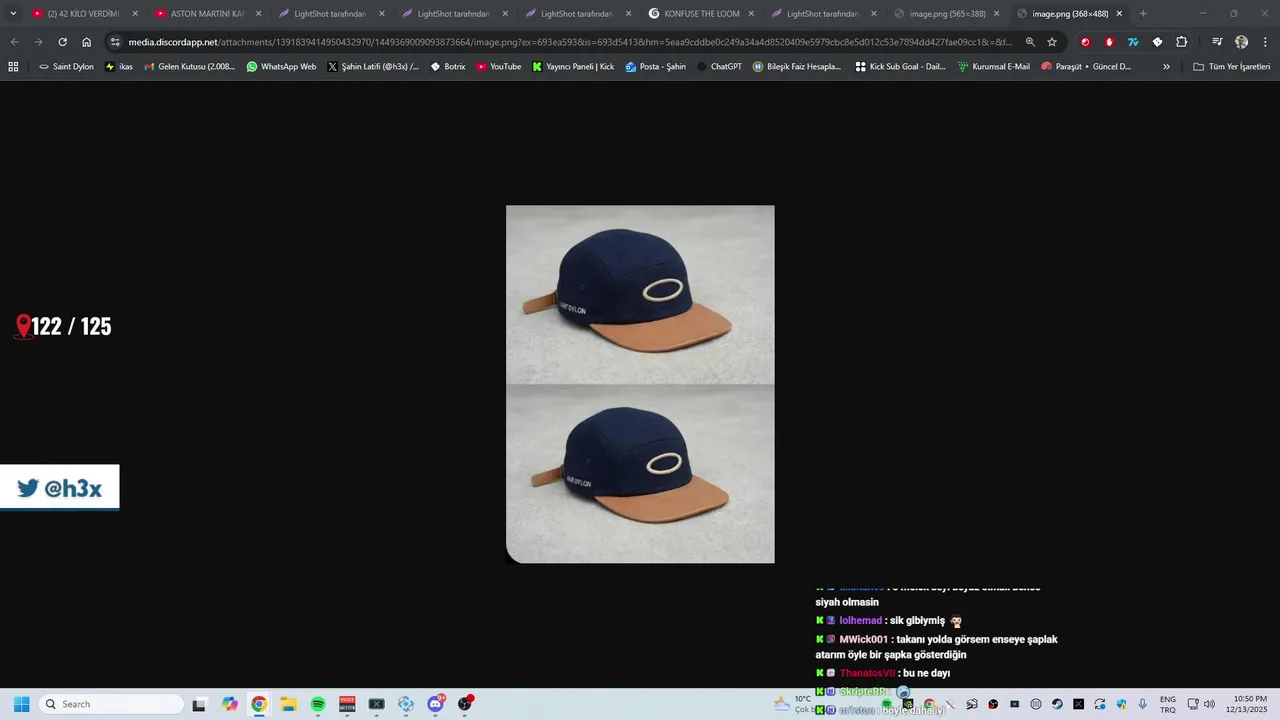This screenshot has height=720, width=1280.
Task: Open the Saint Dylon bookmark
Action: point(66,66)
